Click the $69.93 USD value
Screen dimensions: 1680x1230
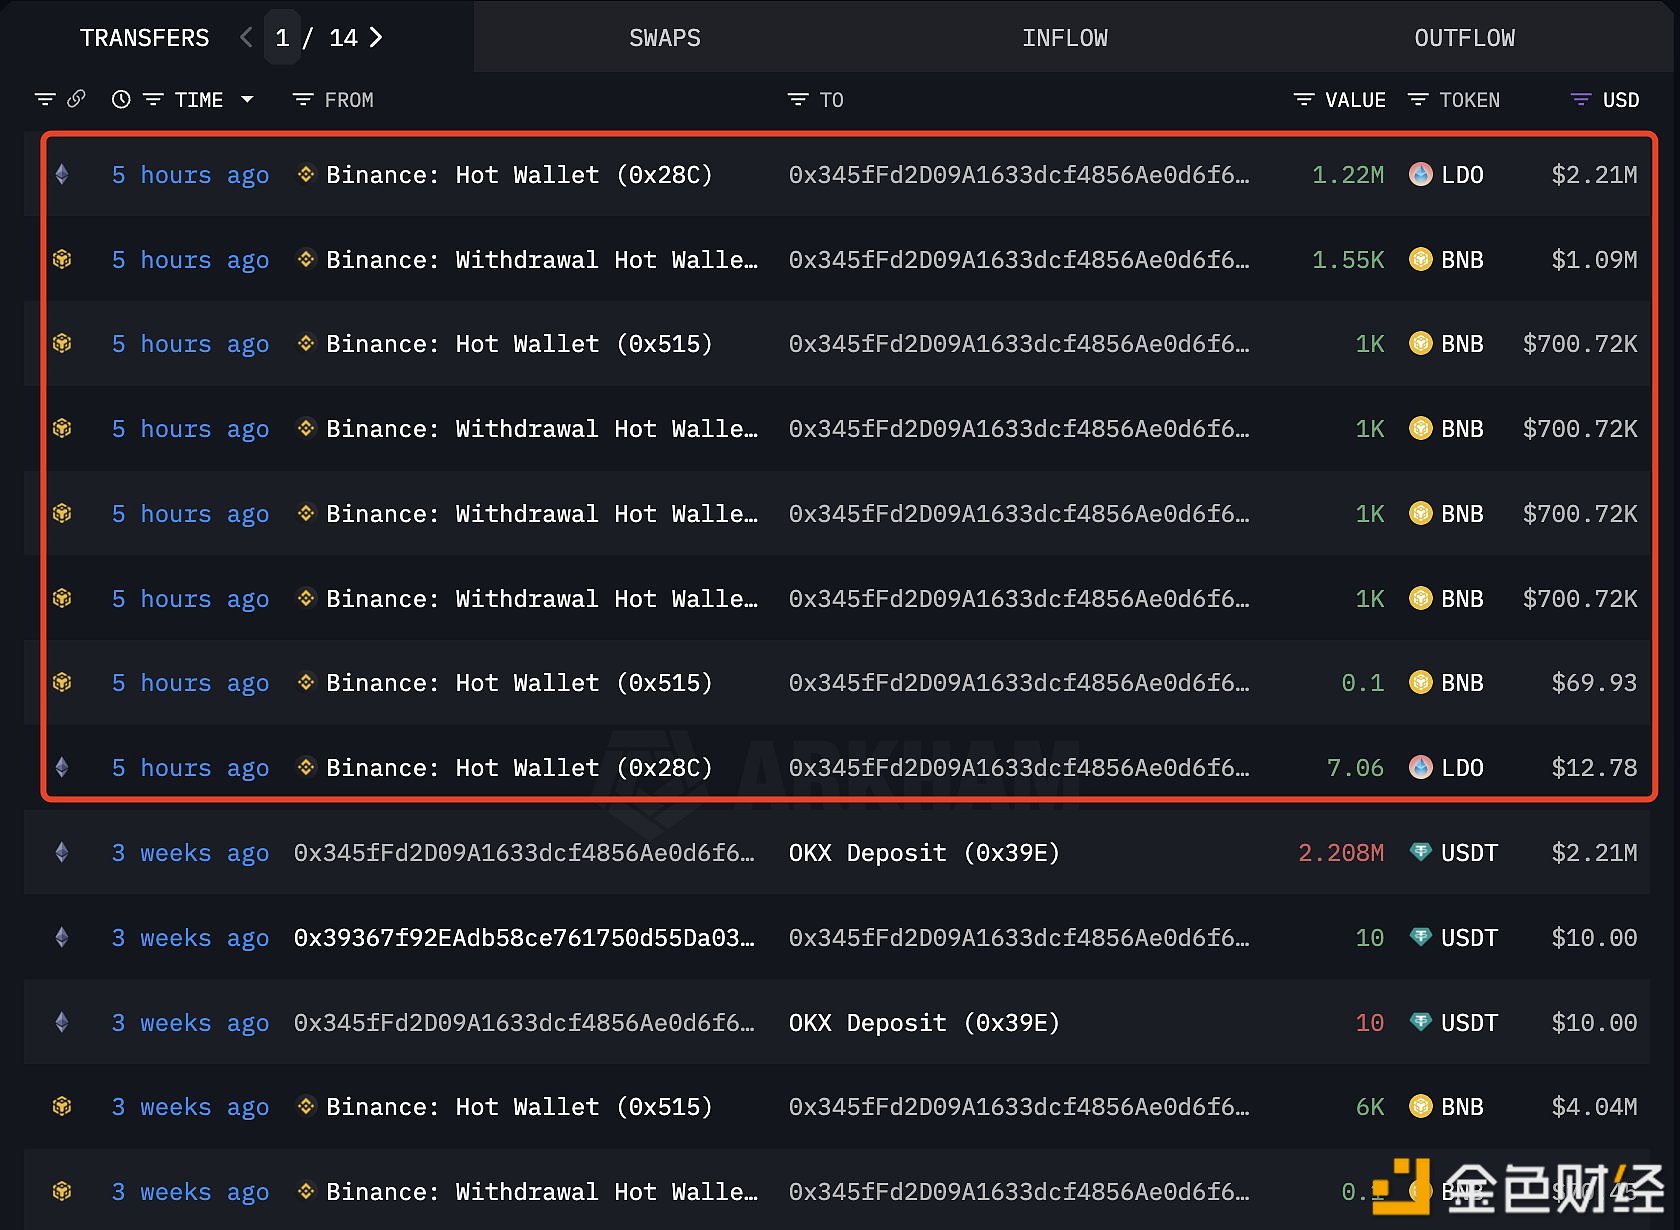pyautogui.click(x=1594, y=683)
